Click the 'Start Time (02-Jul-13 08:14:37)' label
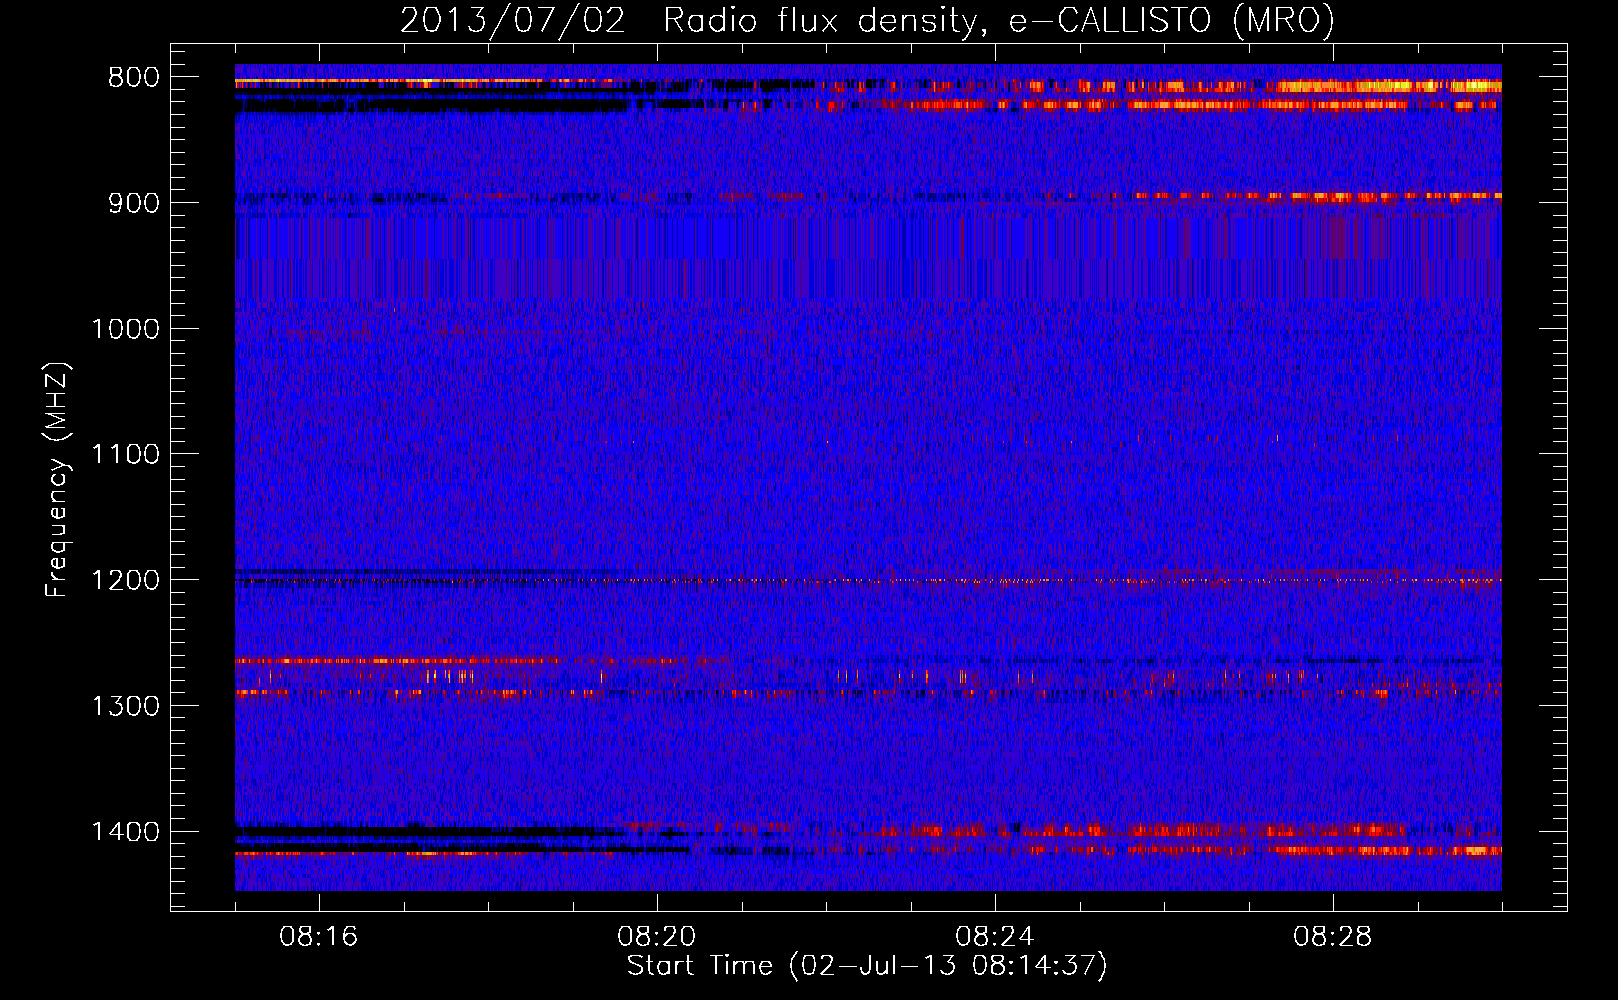Viewport: 1618px width, 1000px height. 867,966
